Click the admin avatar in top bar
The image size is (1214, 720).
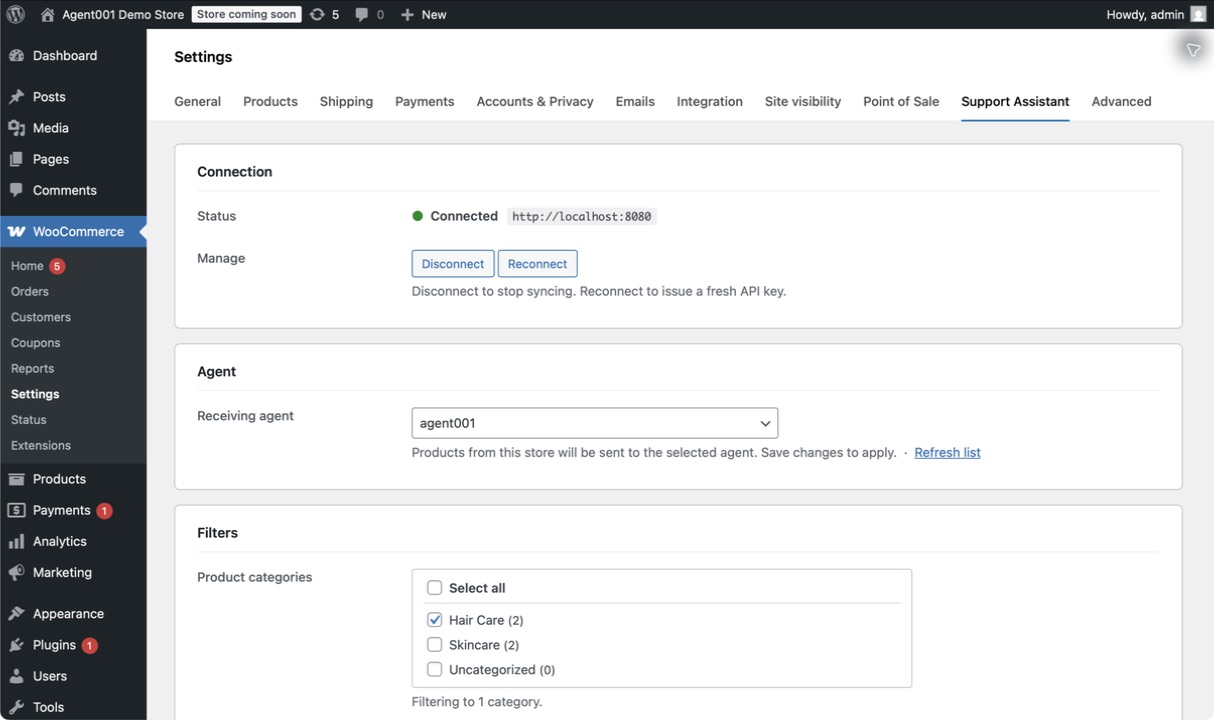1198,14
